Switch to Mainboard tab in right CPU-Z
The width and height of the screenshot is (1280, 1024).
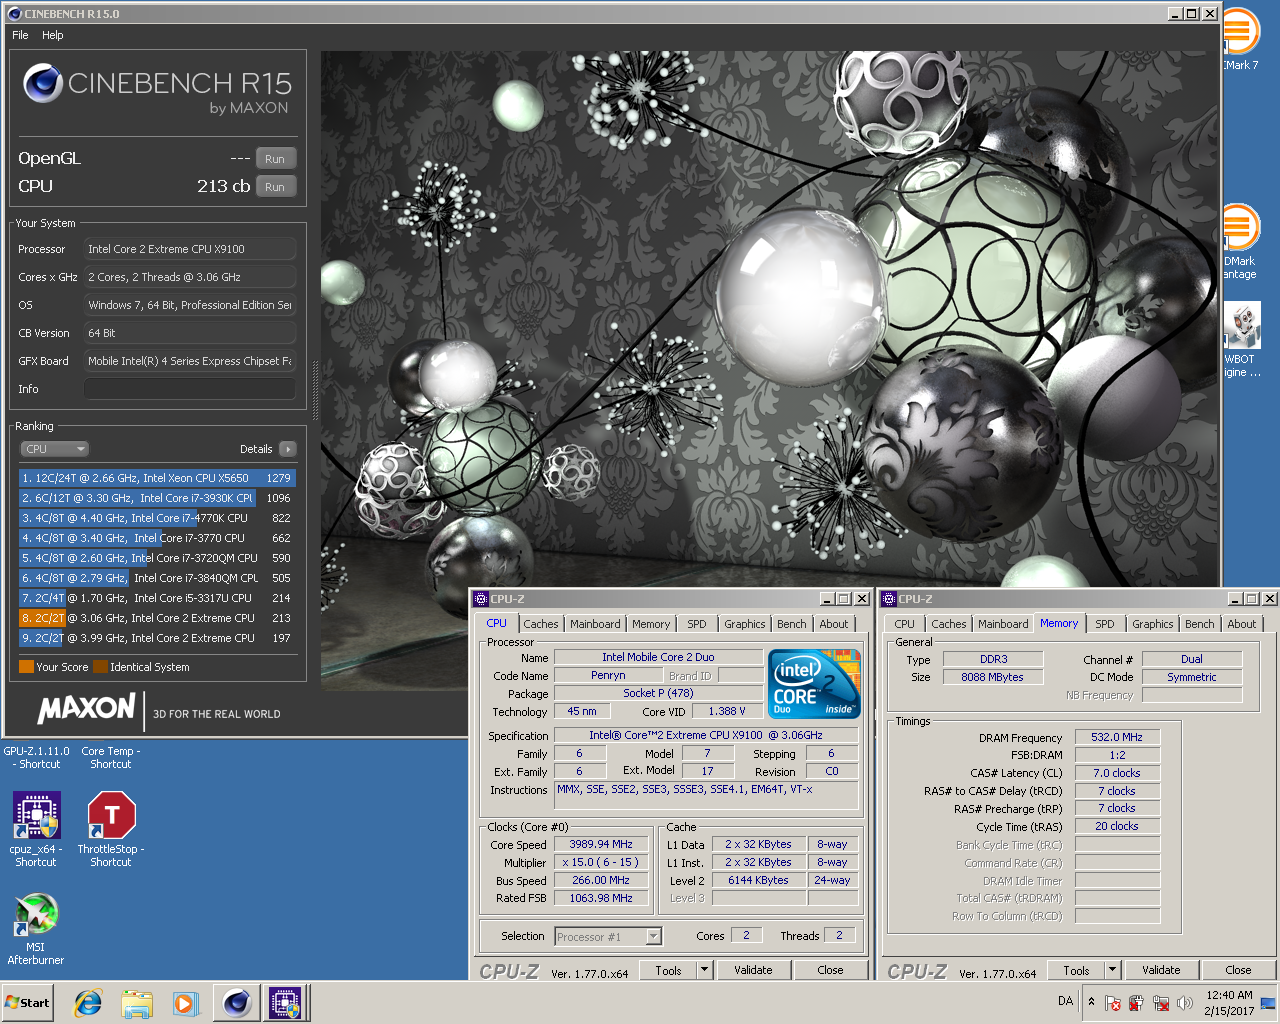pyautogui.click(x=1003, y=624)
